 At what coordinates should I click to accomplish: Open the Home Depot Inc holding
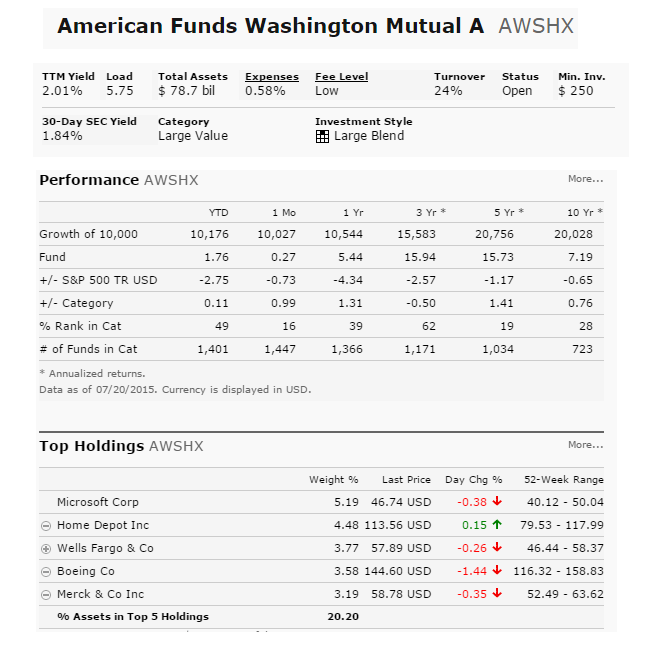(x=102, y=525)
